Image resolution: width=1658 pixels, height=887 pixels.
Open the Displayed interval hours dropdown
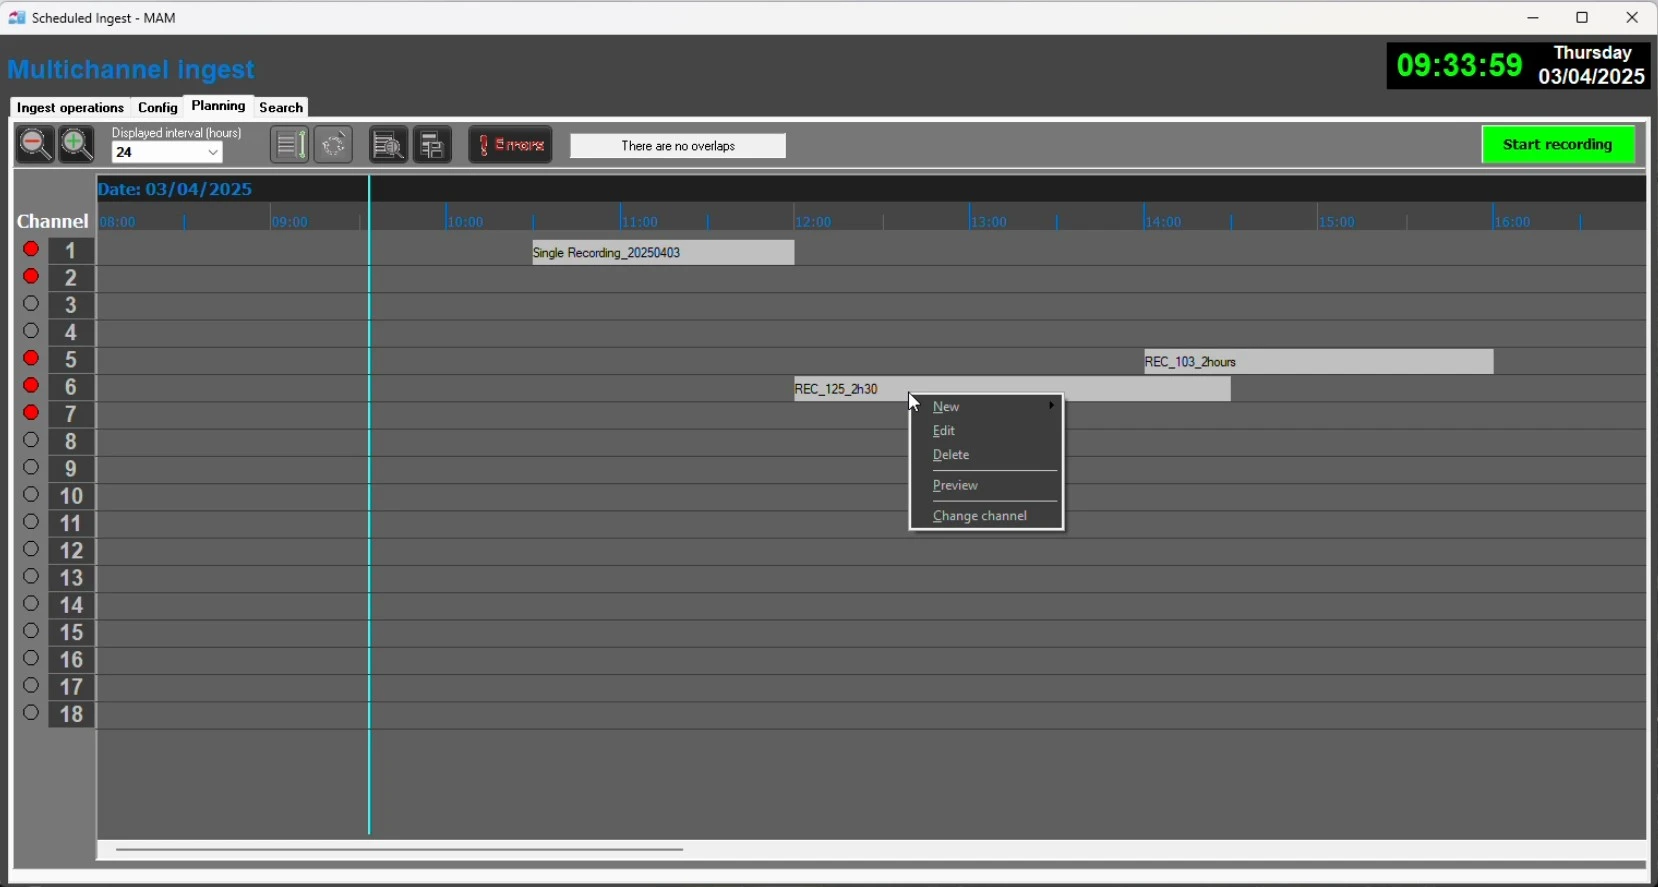click(167, 153)
